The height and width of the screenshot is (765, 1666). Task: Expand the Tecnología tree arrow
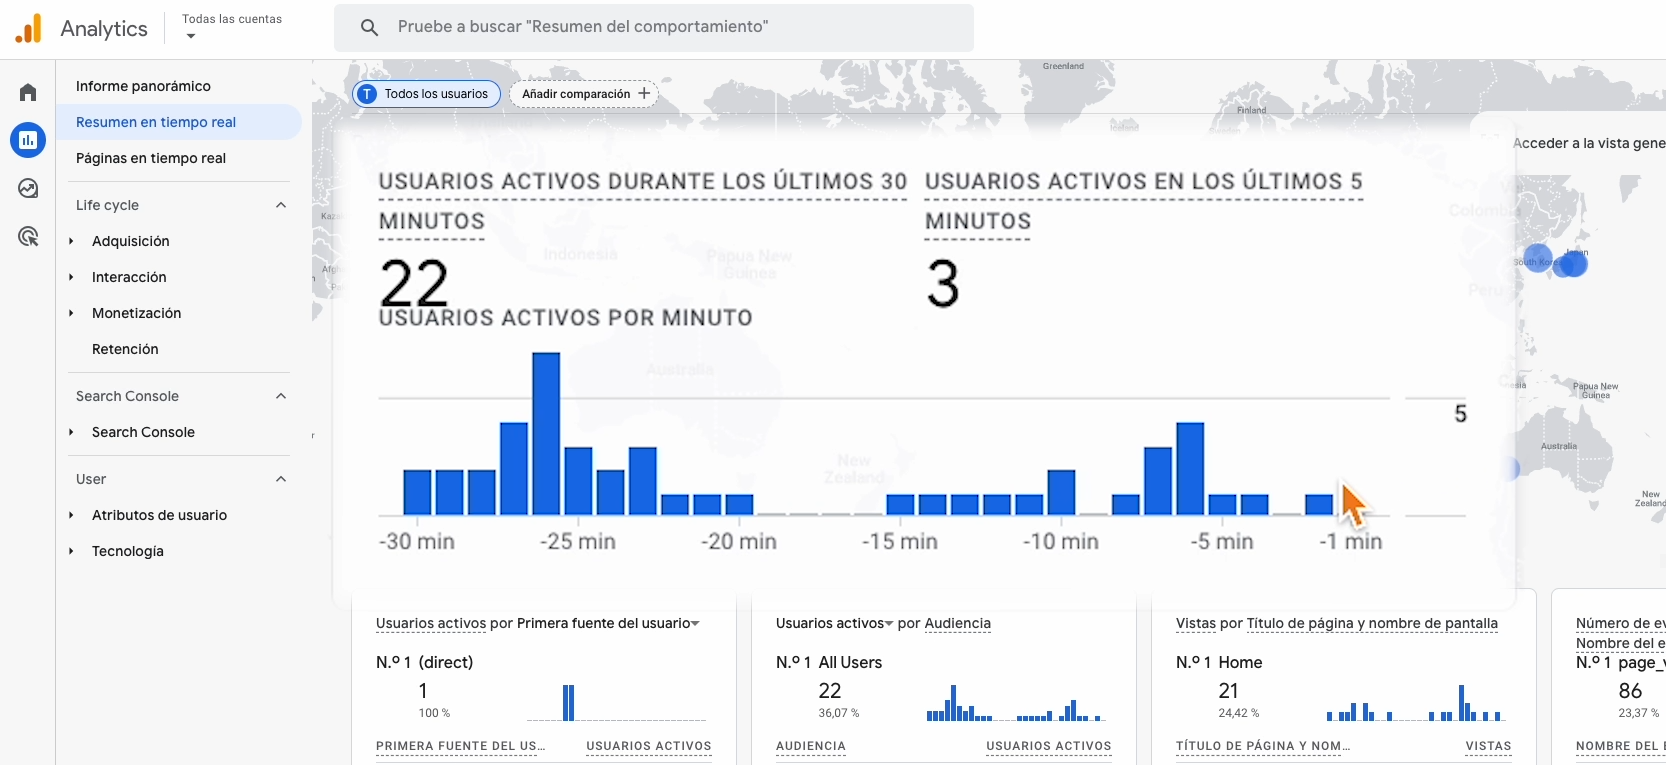pyautogui.click(x=71, y=551)
